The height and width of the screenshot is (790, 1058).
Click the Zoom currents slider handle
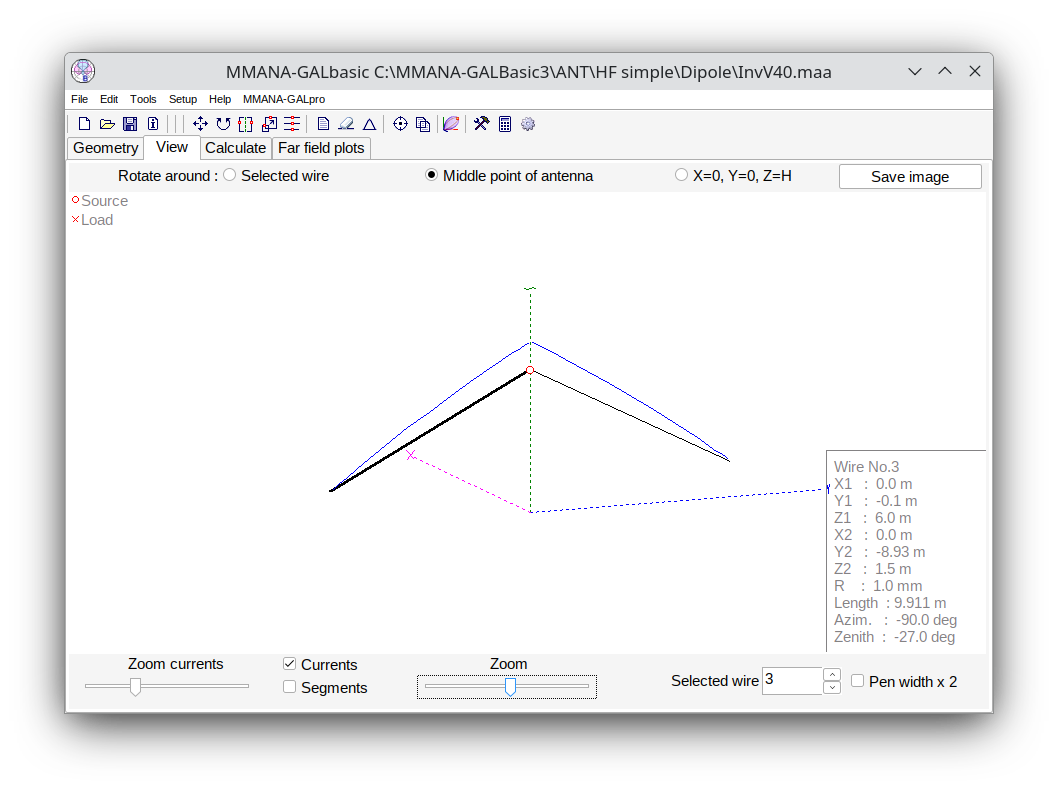click(136, 687)
